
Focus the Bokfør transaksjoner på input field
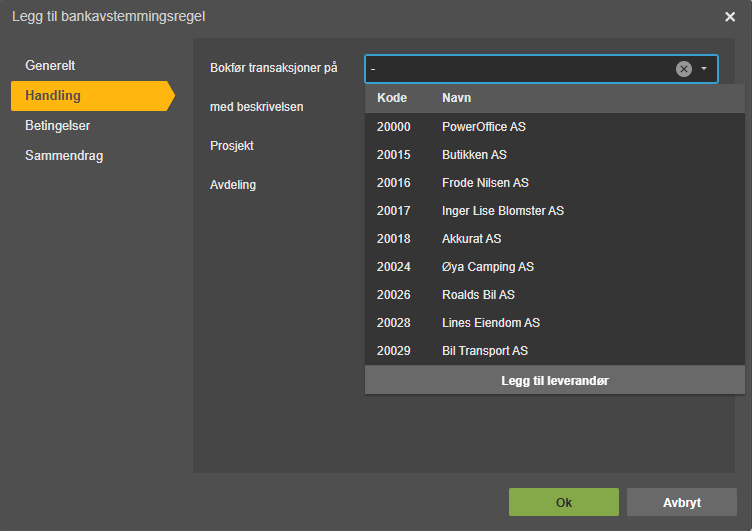click(520, 69)
